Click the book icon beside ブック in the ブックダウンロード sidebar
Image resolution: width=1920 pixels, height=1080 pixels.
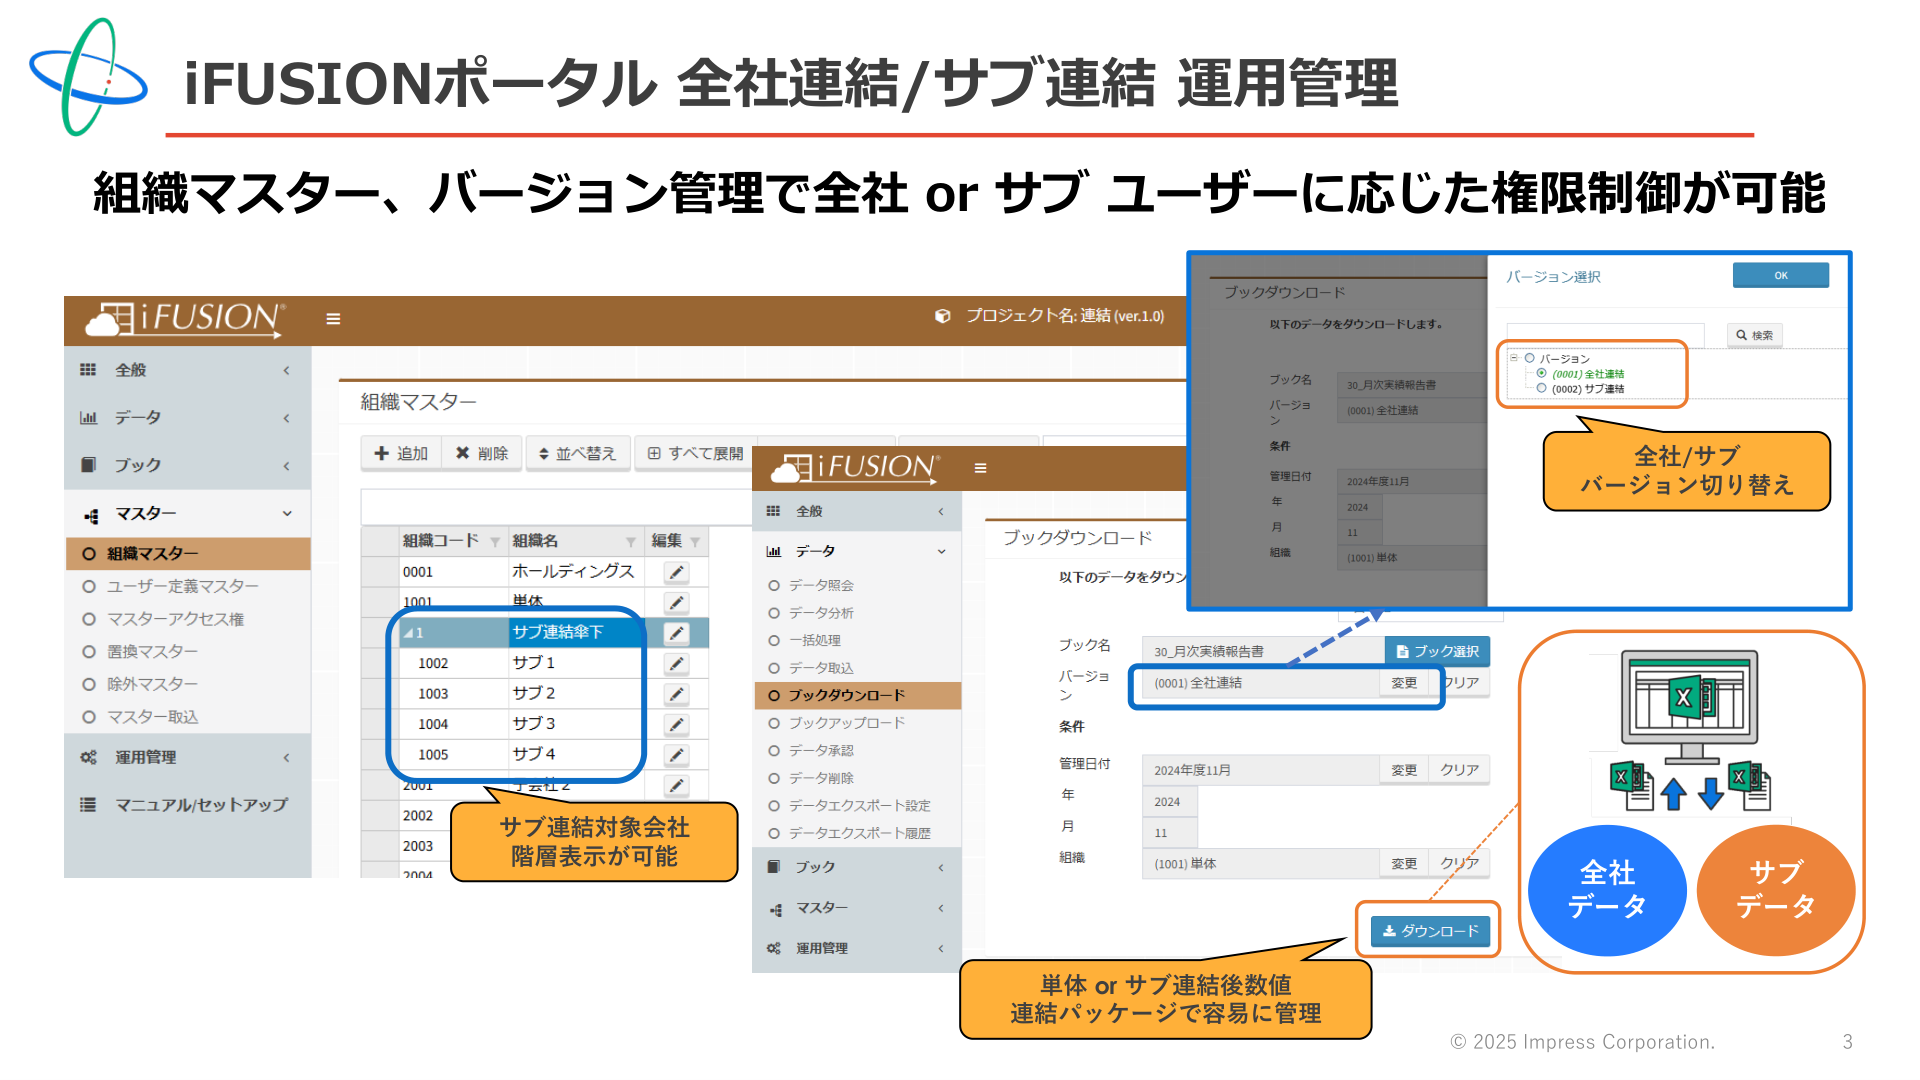pyautogui.click(x=773, y=867)
